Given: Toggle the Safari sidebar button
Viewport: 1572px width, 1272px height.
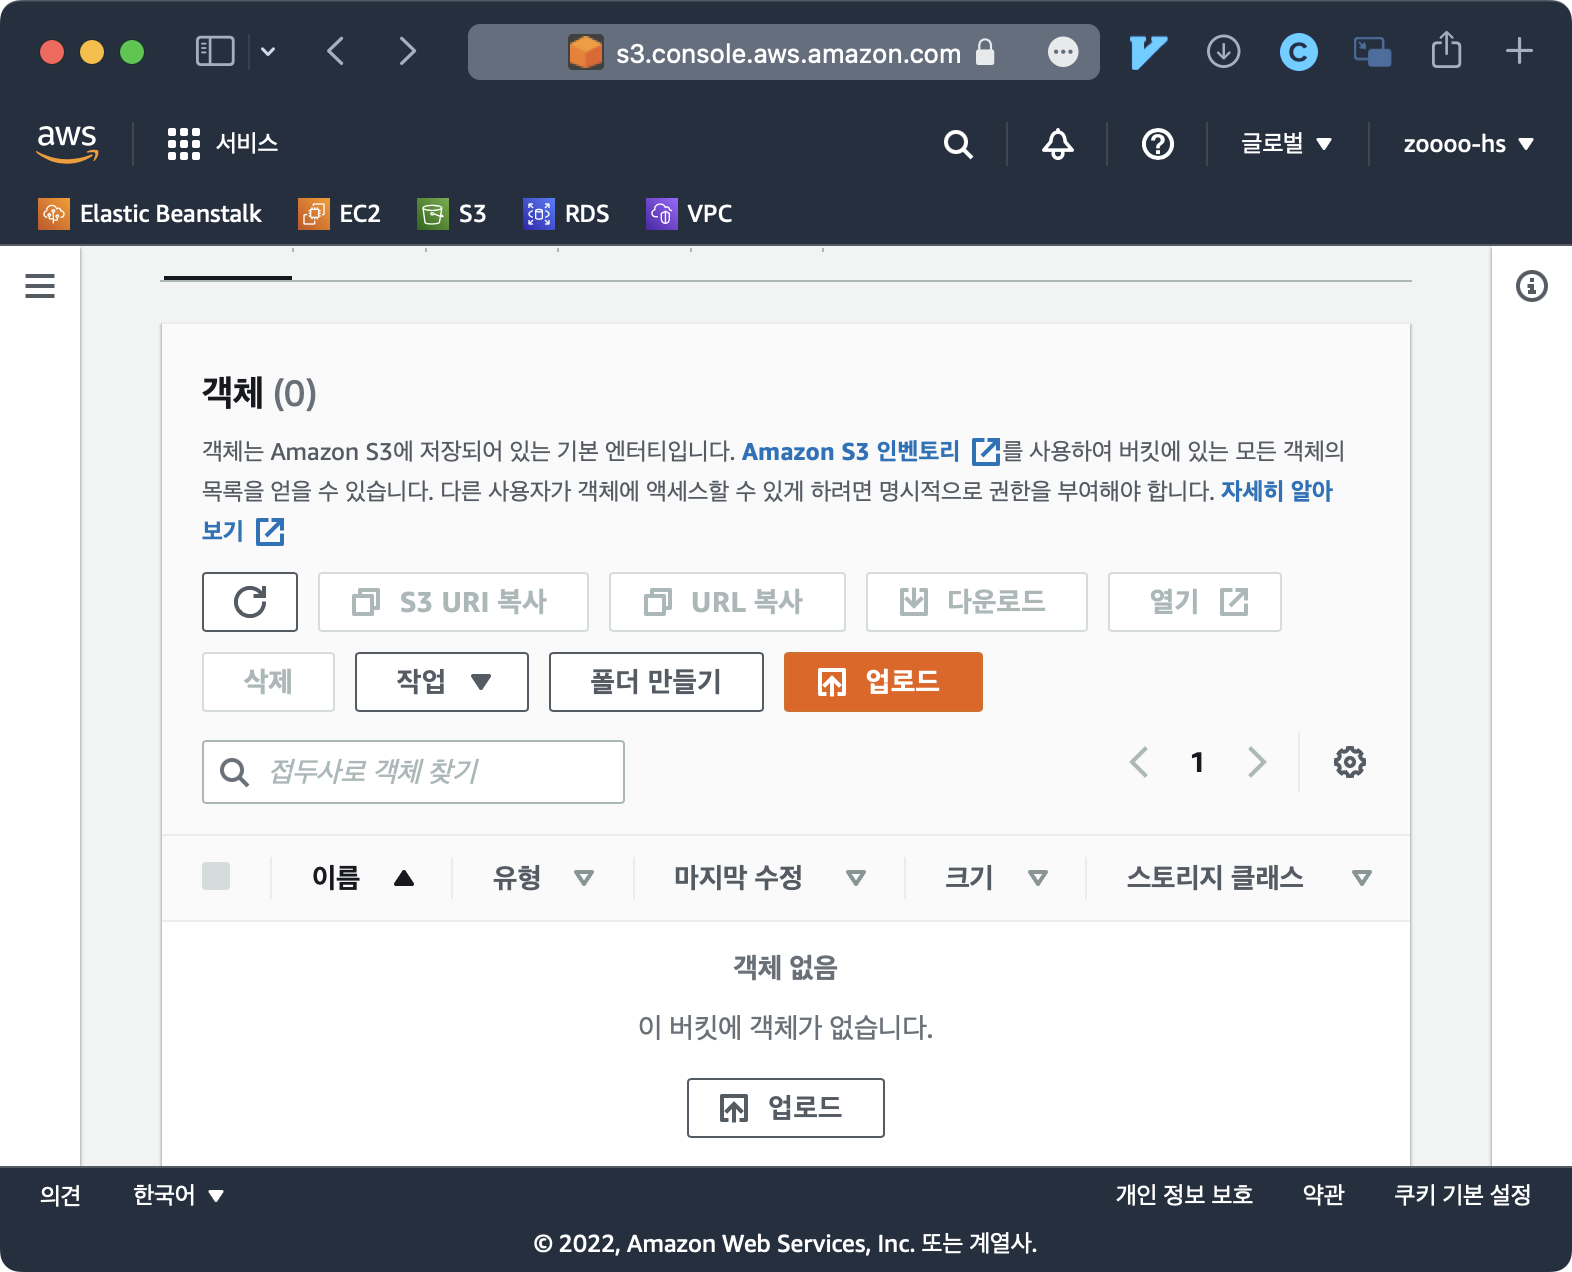Looking at the screenshot, I should [x=215, y=51].
